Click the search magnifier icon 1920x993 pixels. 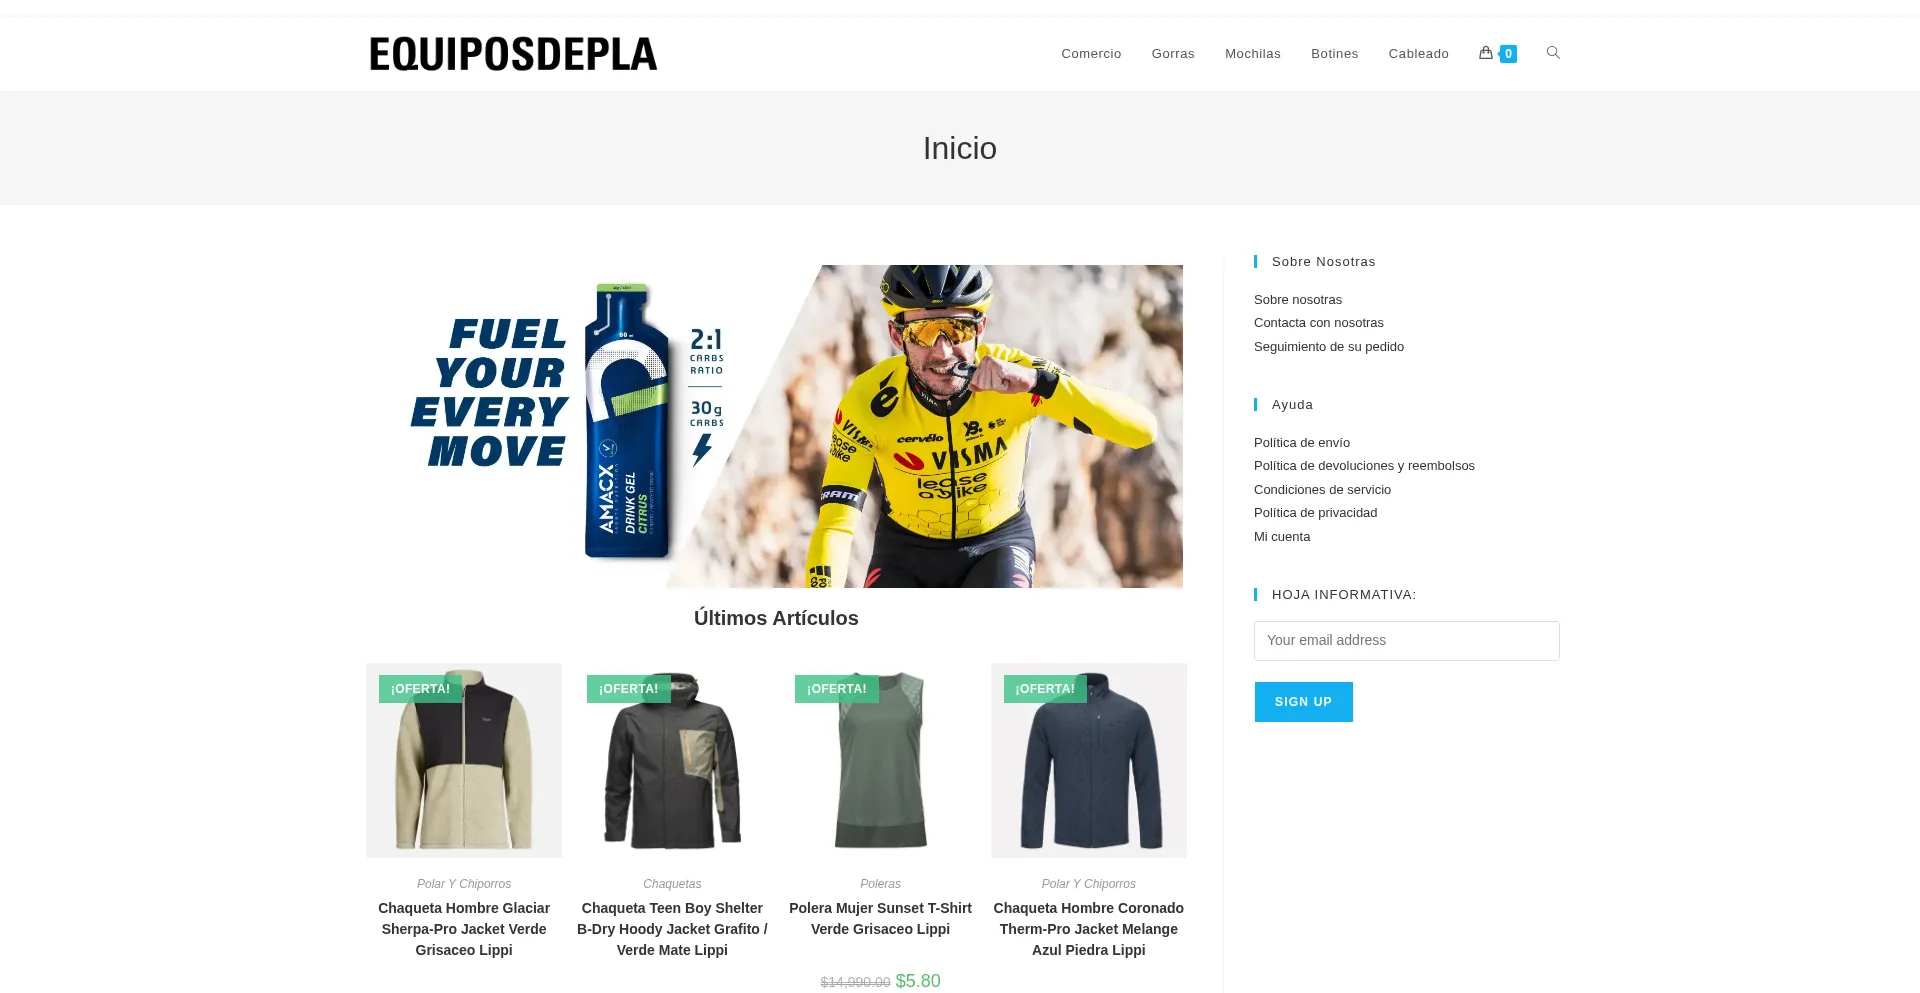tap(1553, 53)
